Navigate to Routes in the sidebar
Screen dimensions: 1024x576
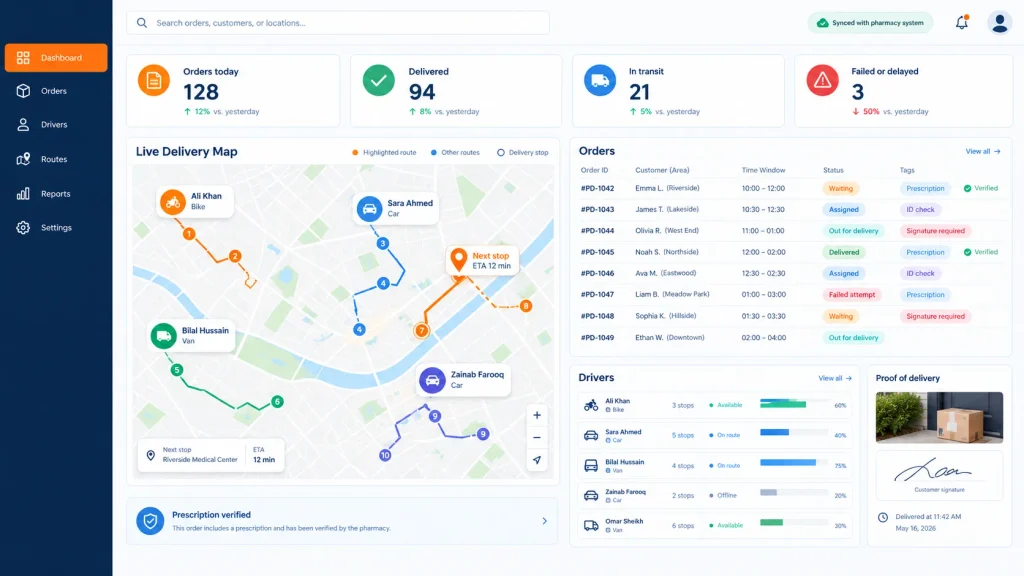pos(56,159)
